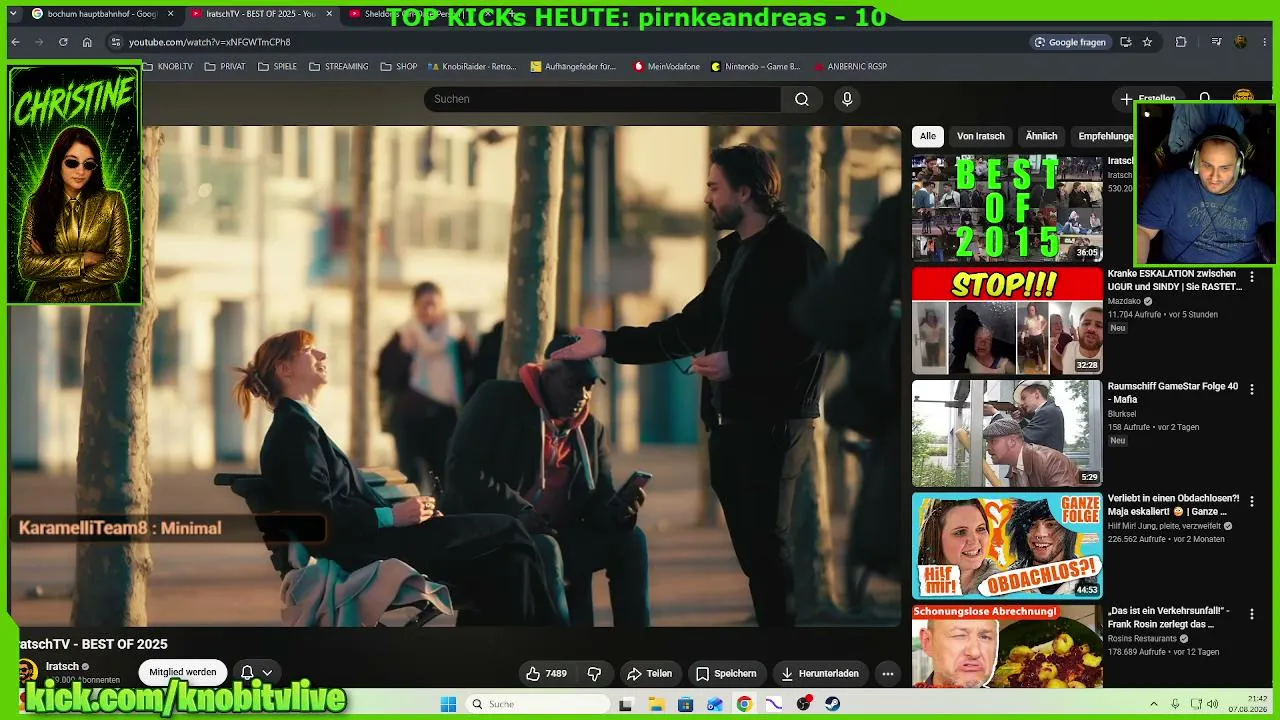Open the Microsoft Store taskbar icon
This screenshot has width=1280, height=720.
(x=685, y=704)
